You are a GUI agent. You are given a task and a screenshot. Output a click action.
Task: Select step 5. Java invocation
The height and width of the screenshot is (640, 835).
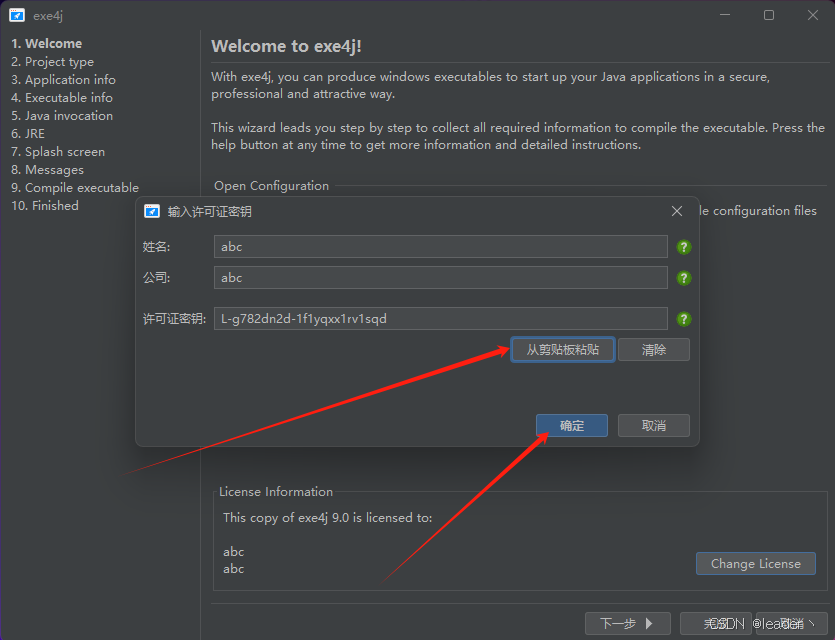(62, 116)
